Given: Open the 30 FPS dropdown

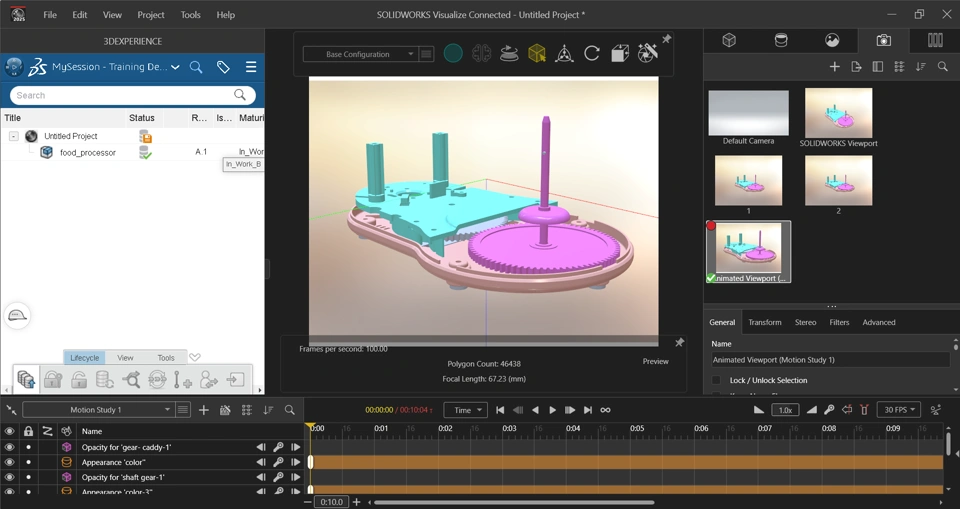Looking at the screenshot, I should coord(898,410).
